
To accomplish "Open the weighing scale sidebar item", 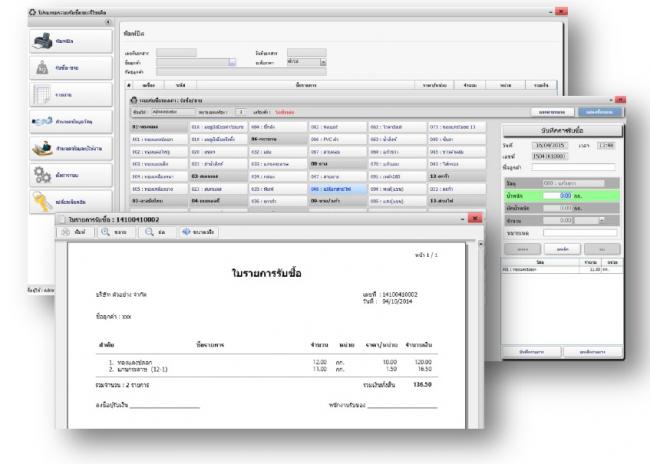I will click(71, 68).
